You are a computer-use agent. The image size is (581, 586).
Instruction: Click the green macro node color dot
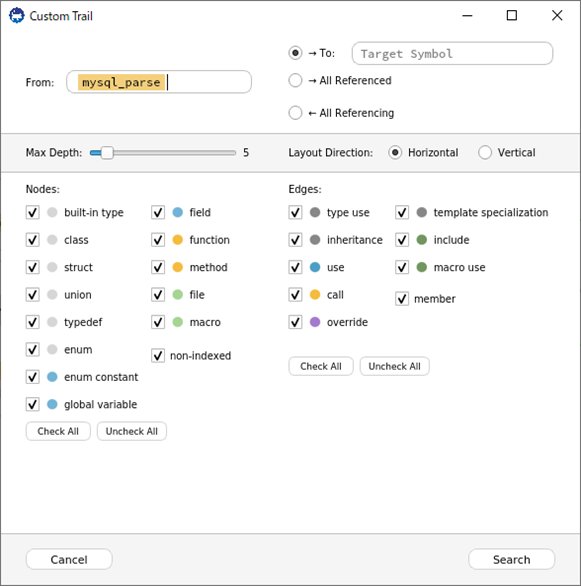[177, 322]
